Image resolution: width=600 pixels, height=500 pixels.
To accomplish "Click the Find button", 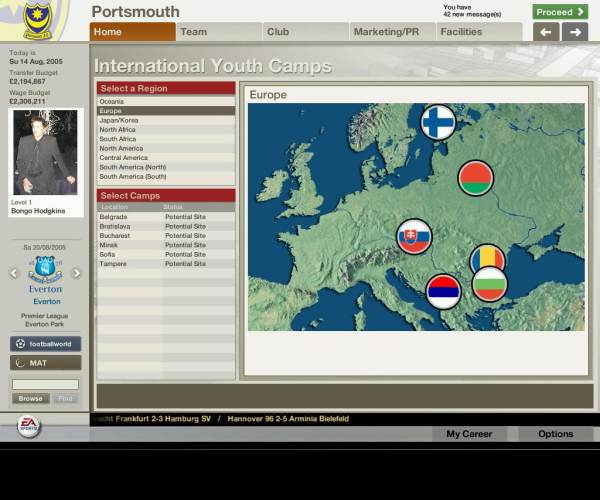I will point(65,399).
